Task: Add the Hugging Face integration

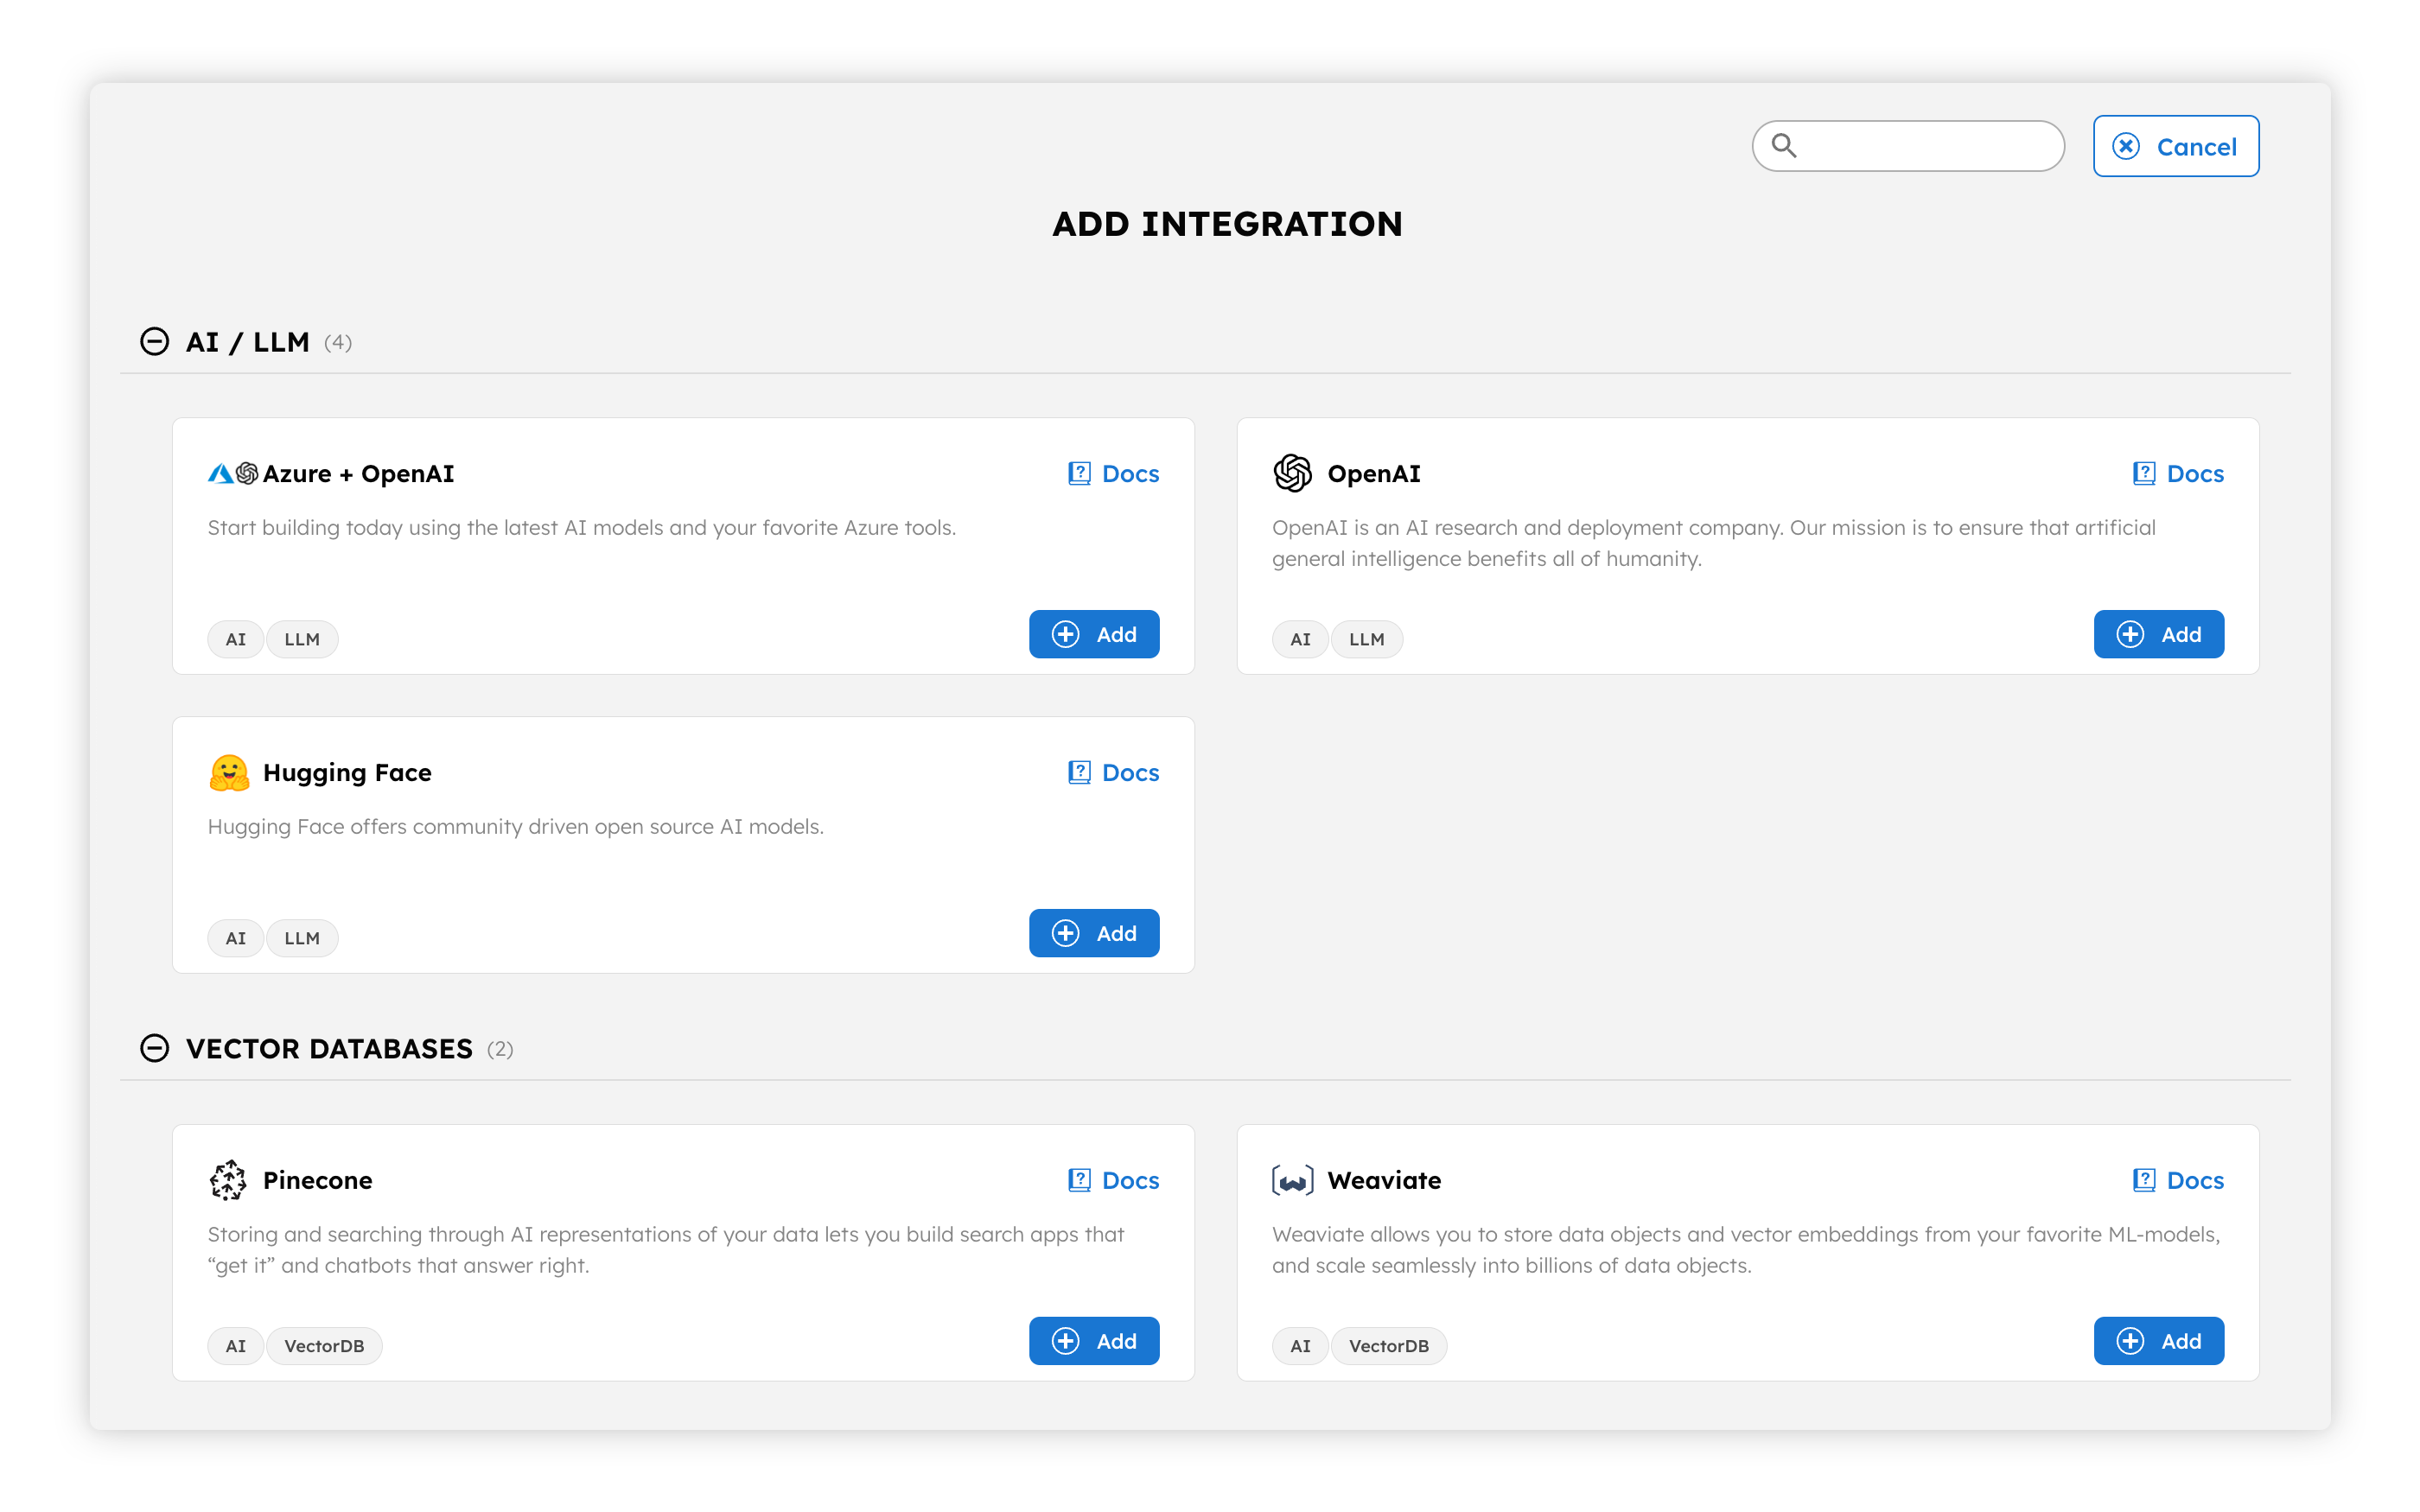Action: tap(1094, 933)
